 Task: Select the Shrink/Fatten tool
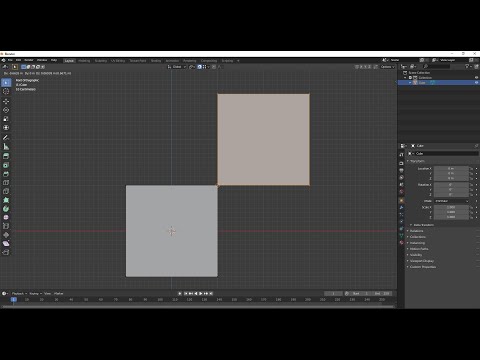[6, 235]
